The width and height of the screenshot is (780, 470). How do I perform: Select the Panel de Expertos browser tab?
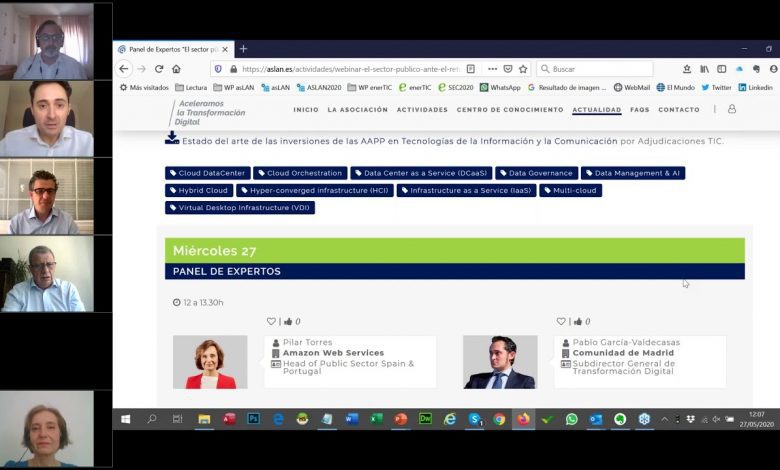point(174,49)
